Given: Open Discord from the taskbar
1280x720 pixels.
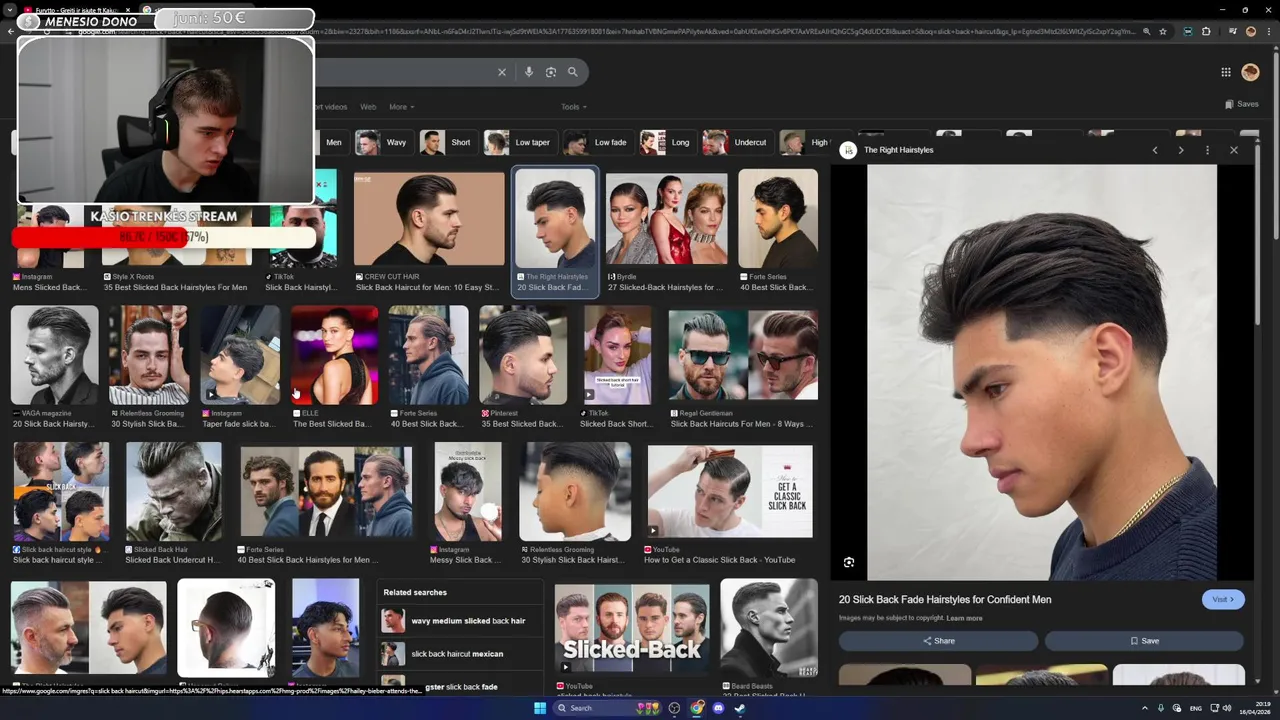Looking at the screenshot, I should coord(718,708).
